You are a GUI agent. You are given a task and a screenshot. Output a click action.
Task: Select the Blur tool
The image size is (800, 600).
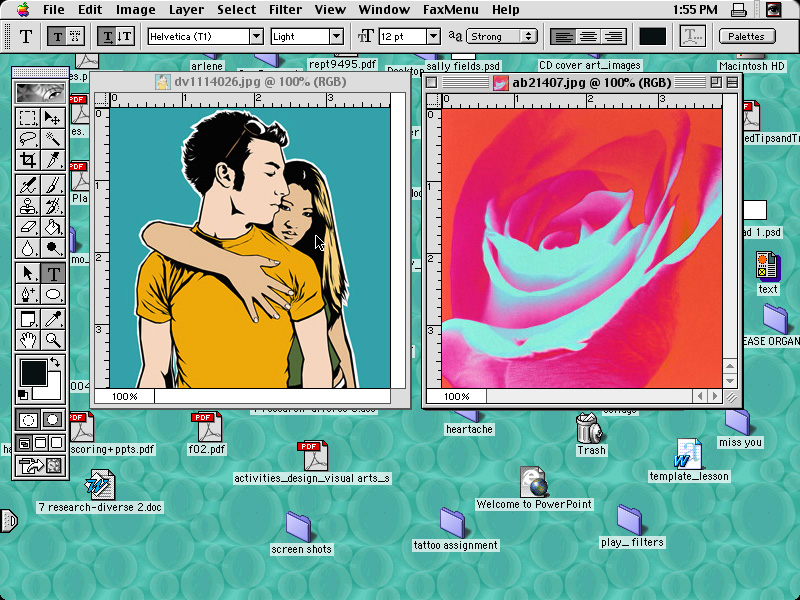[28, 248]
